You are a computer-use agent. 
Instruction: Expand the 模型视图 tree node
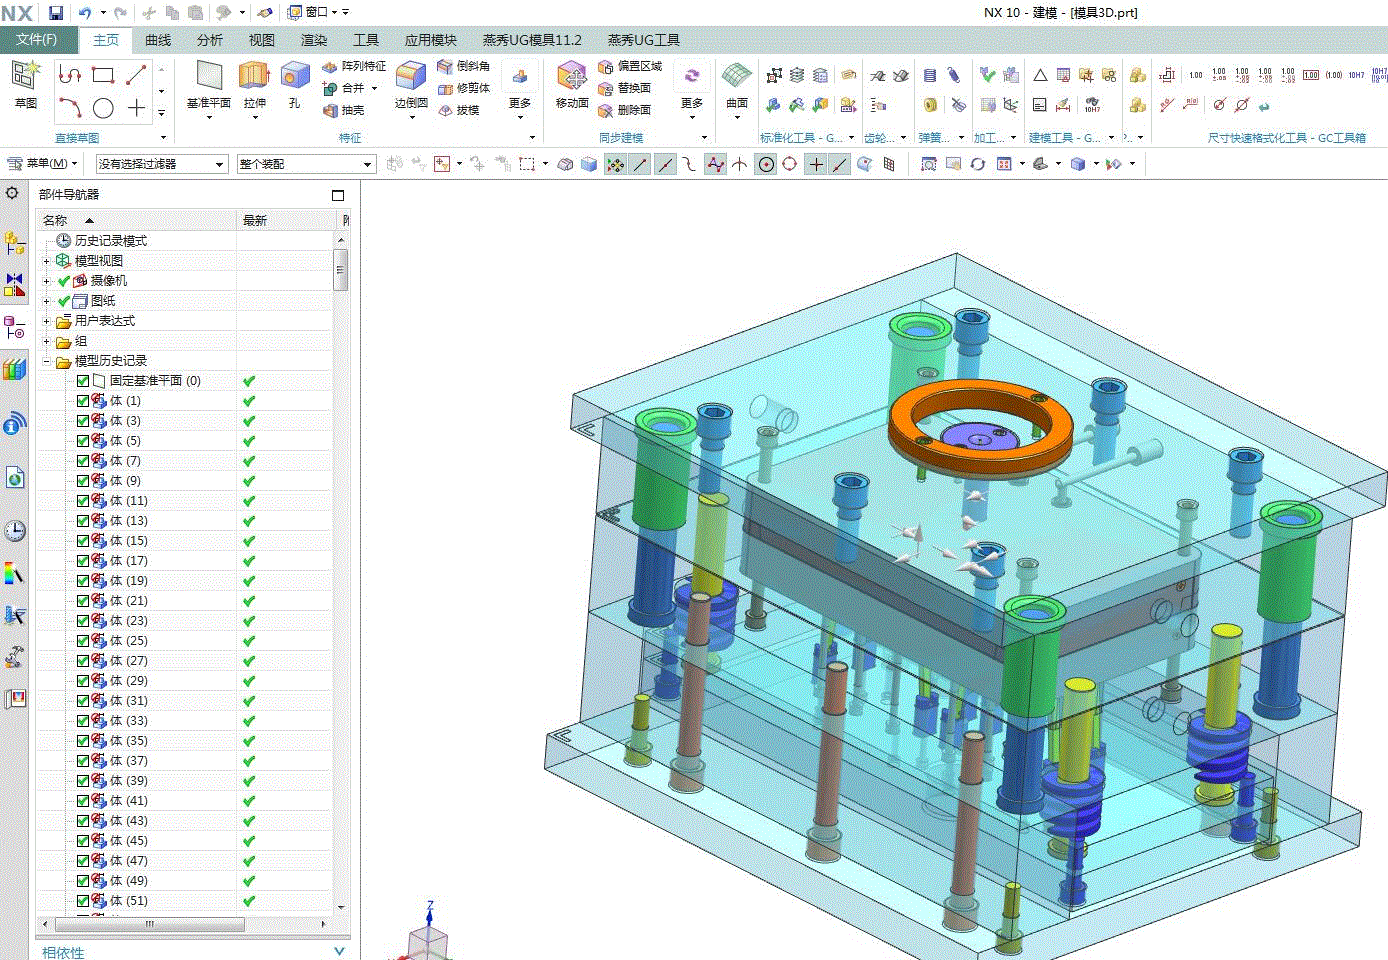(46, 261)
